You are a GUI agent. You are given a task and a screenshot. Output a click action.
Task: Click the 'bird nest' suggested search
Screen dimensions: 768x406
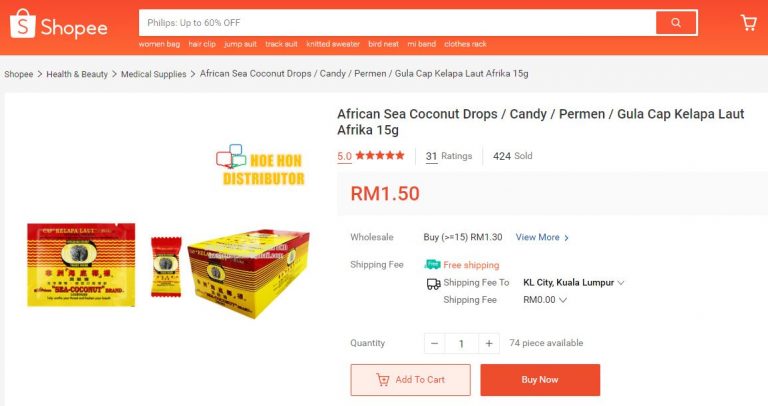(383, 45)
